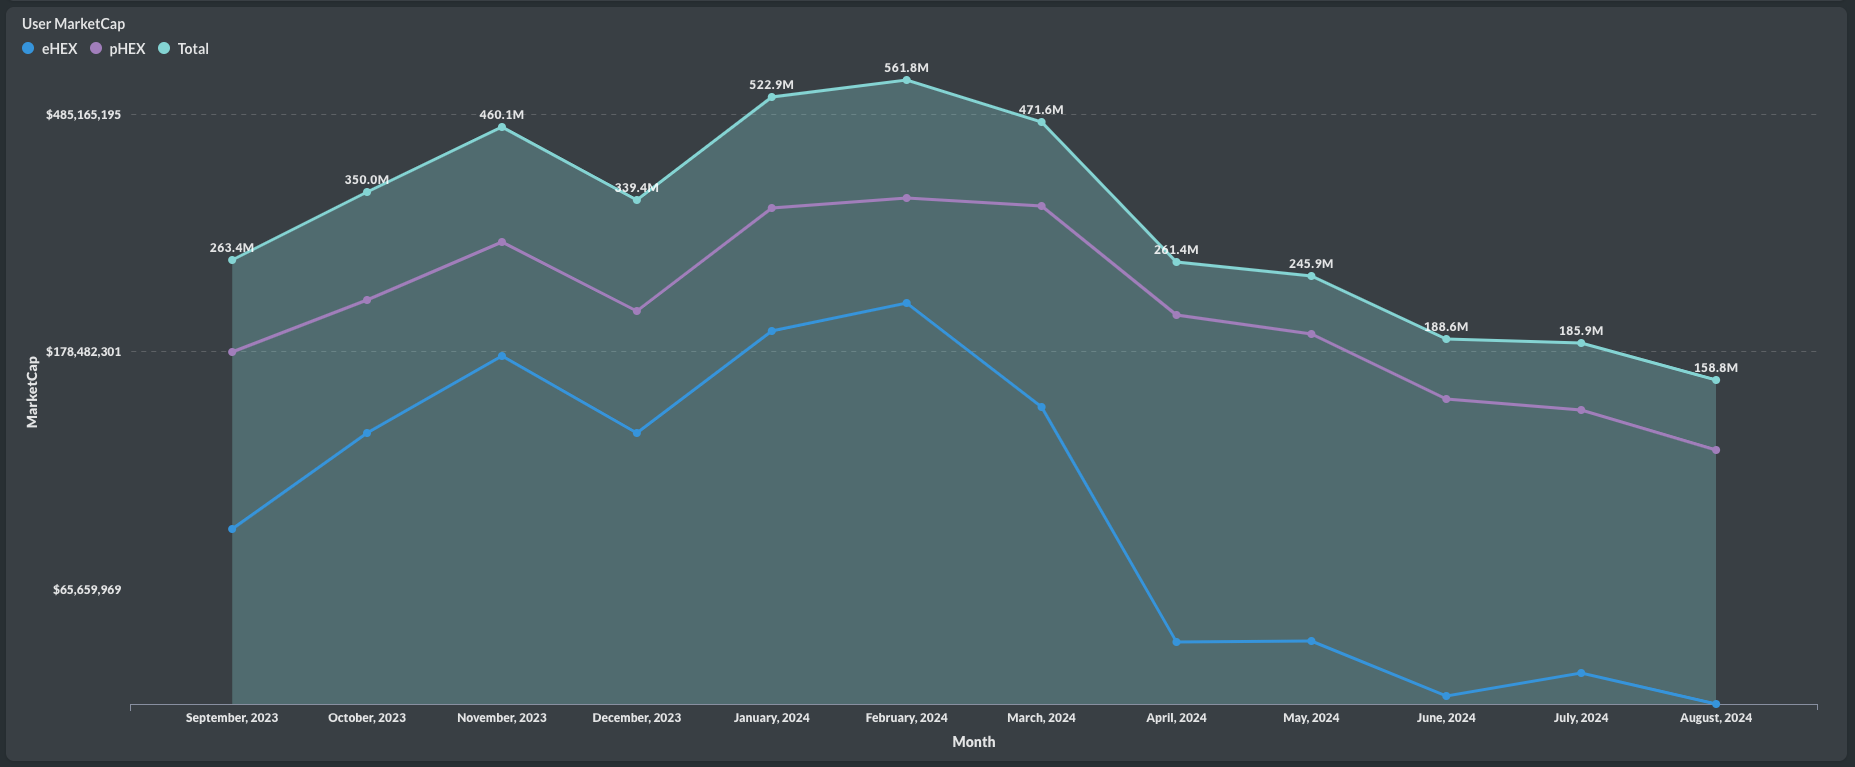This screenshot has width=1855, height=767.
Task: Click the pHEX point for February 2024
Action: 907,198
